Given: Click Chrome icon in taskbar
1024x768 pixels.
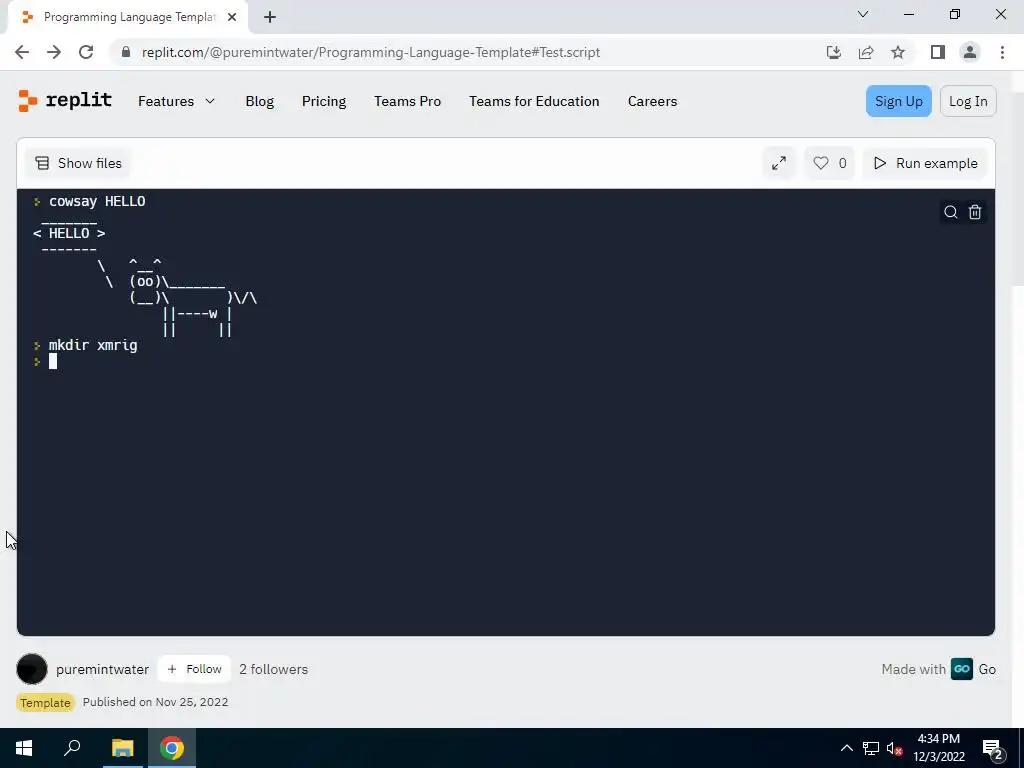Looking at the screenshot, I should 172,748.
